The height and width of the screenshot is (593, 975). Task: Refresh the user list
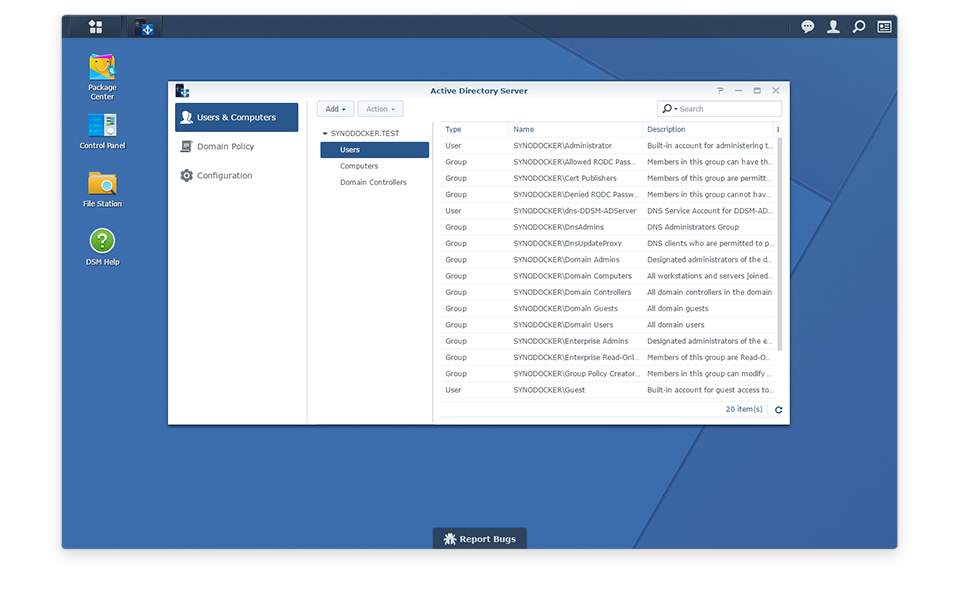[778, 410]
